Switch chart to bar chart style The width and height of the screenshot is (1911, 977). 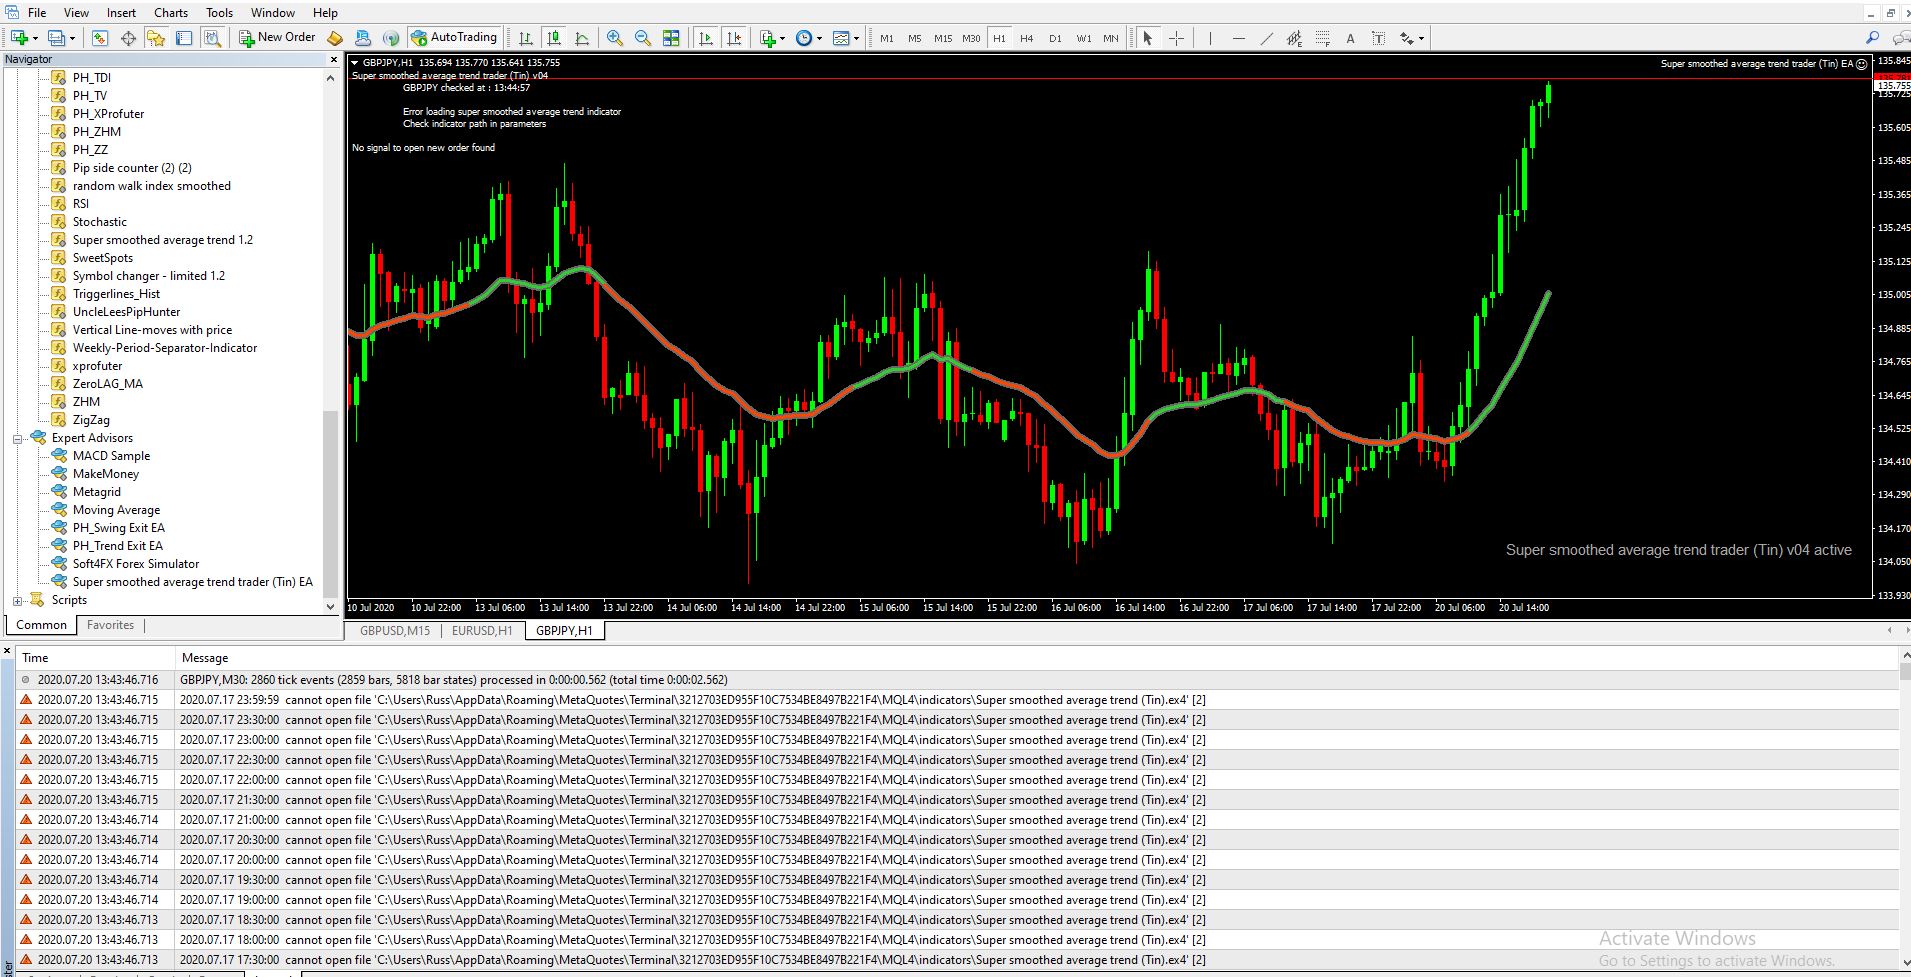(525, 38)
